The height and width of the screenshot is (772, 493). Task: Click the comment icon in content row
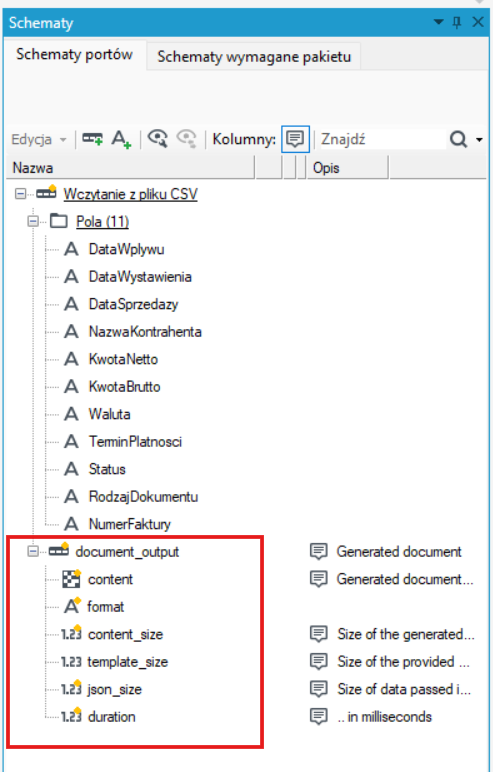pos(319,579)
